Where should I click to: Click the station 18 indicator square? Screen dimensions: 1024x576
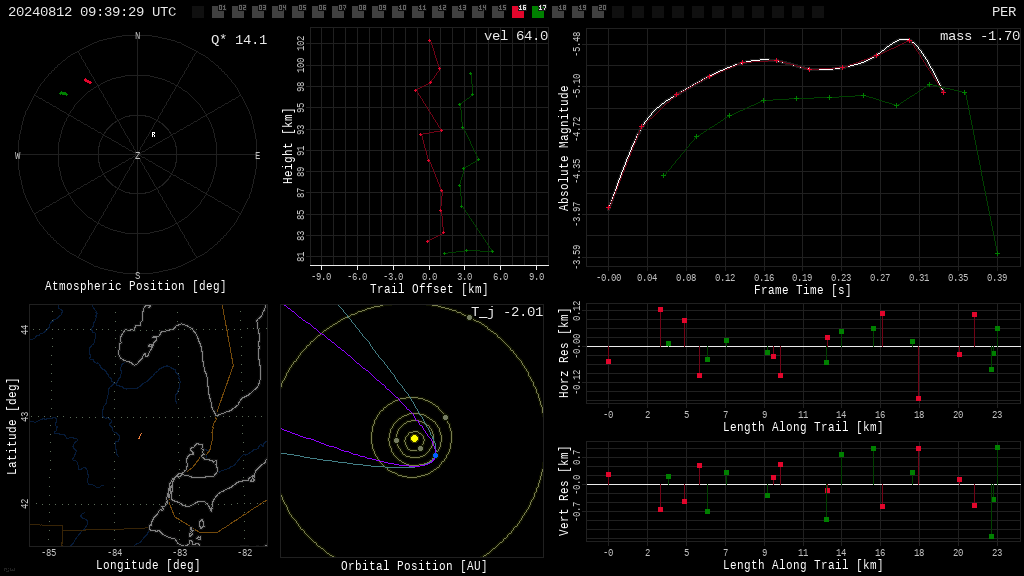pos(558,12)
